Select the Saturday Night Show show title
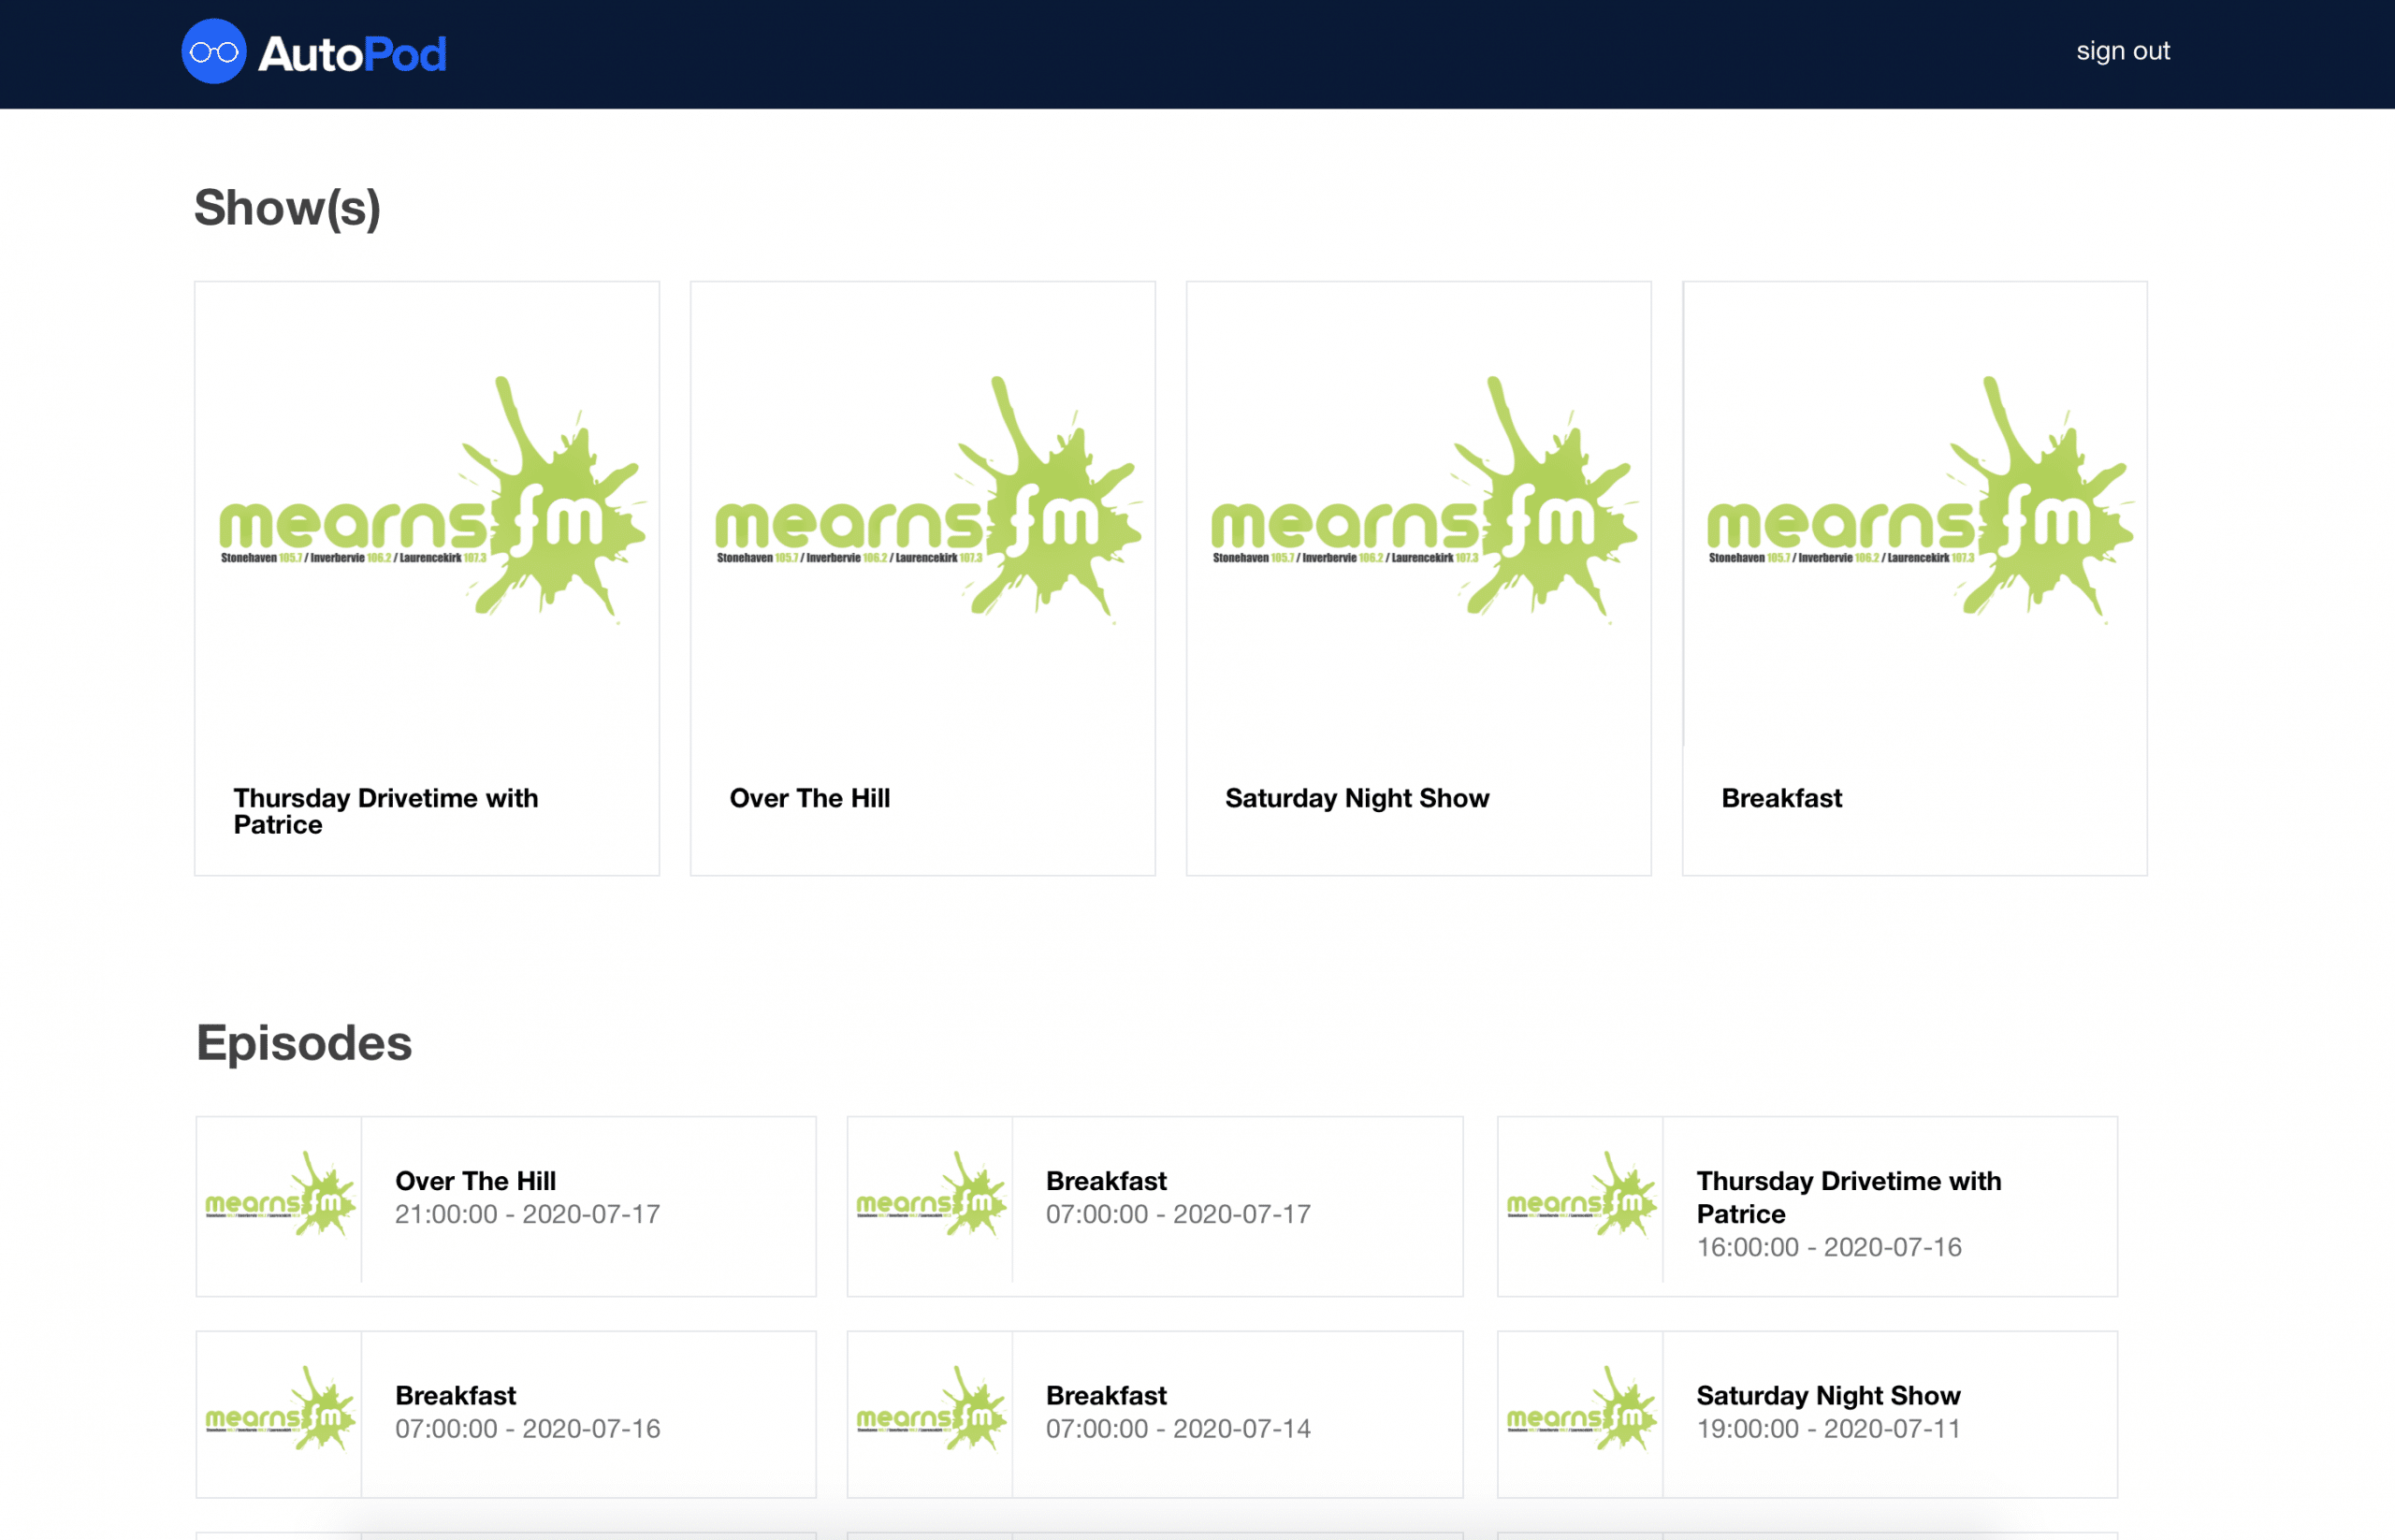This screenshot has width=2395, height=1540. click(x=1357, y=798)
